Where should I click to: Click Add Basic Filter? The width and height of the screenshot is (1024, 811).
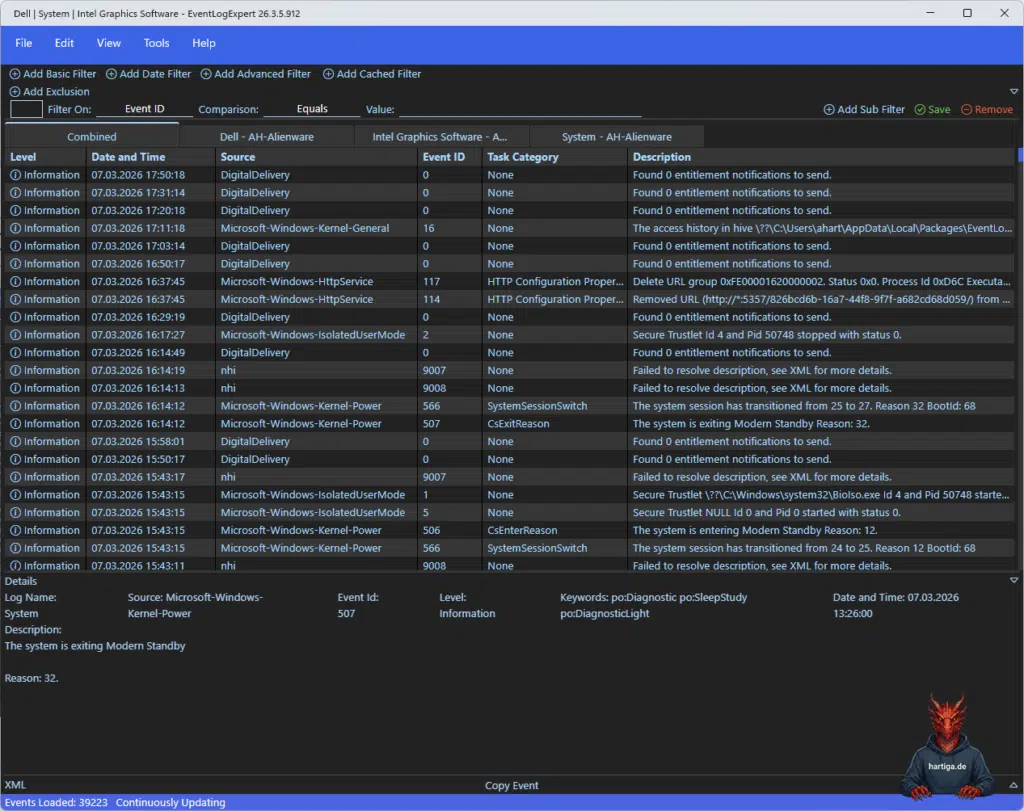[52, 73]
